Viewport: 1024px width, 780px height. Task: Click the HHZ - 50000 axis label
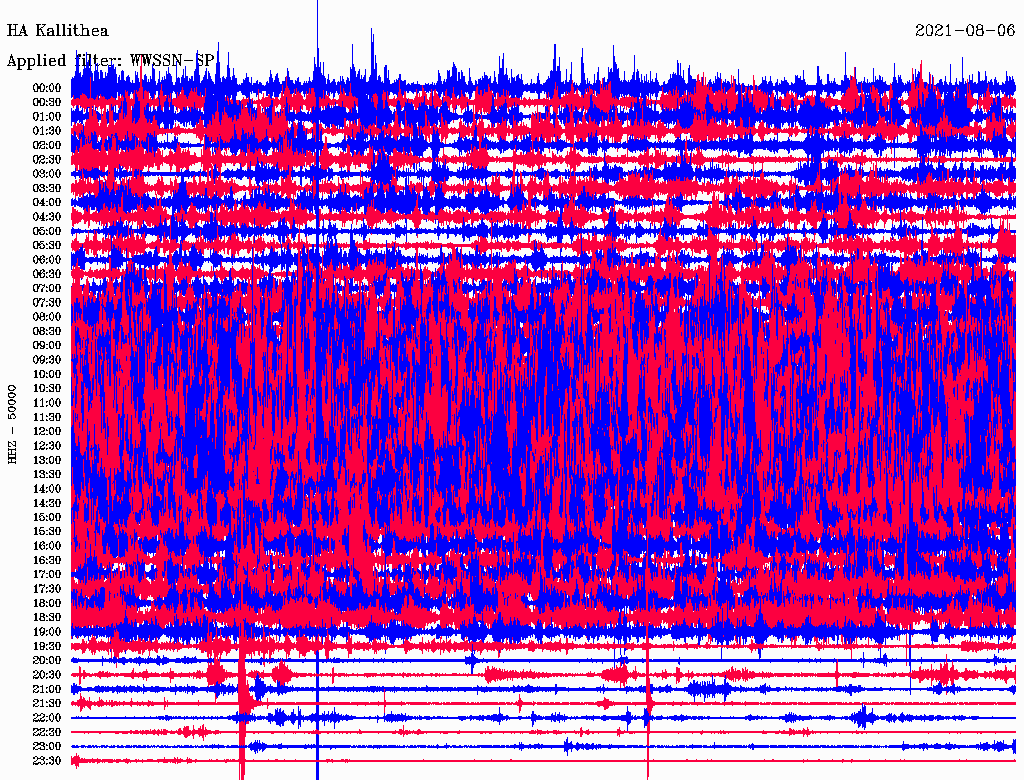tap(13, 423)
